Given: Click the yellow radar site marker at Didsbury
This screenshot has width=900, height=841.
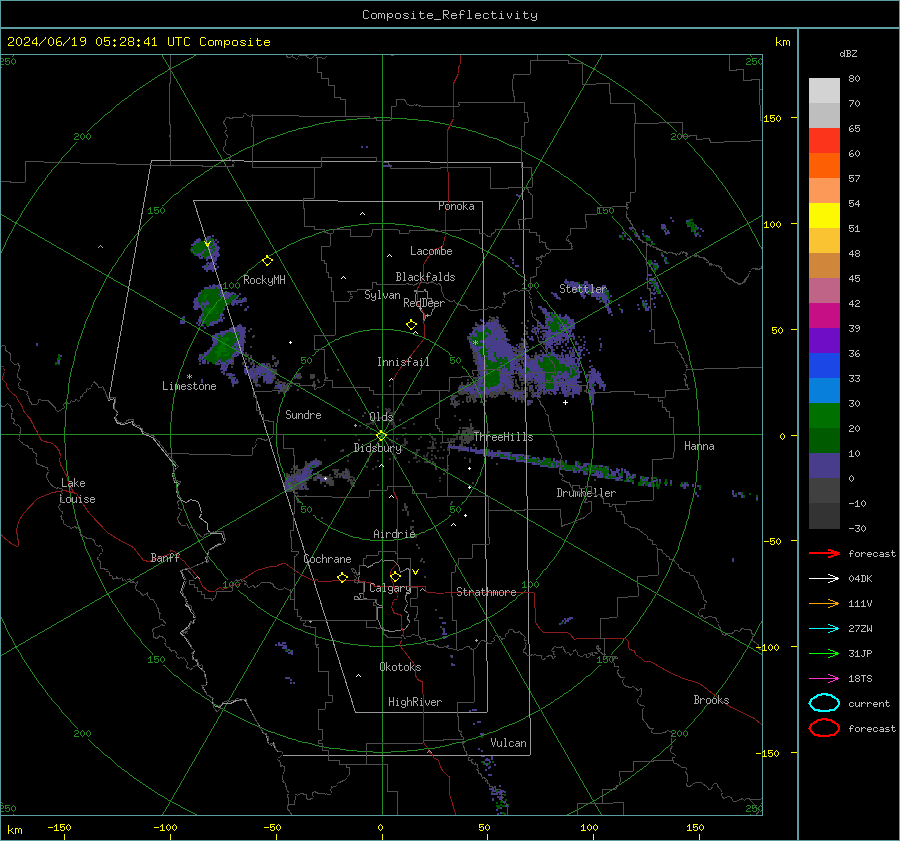Looking at the screenshot, I should tap(381, 435).
